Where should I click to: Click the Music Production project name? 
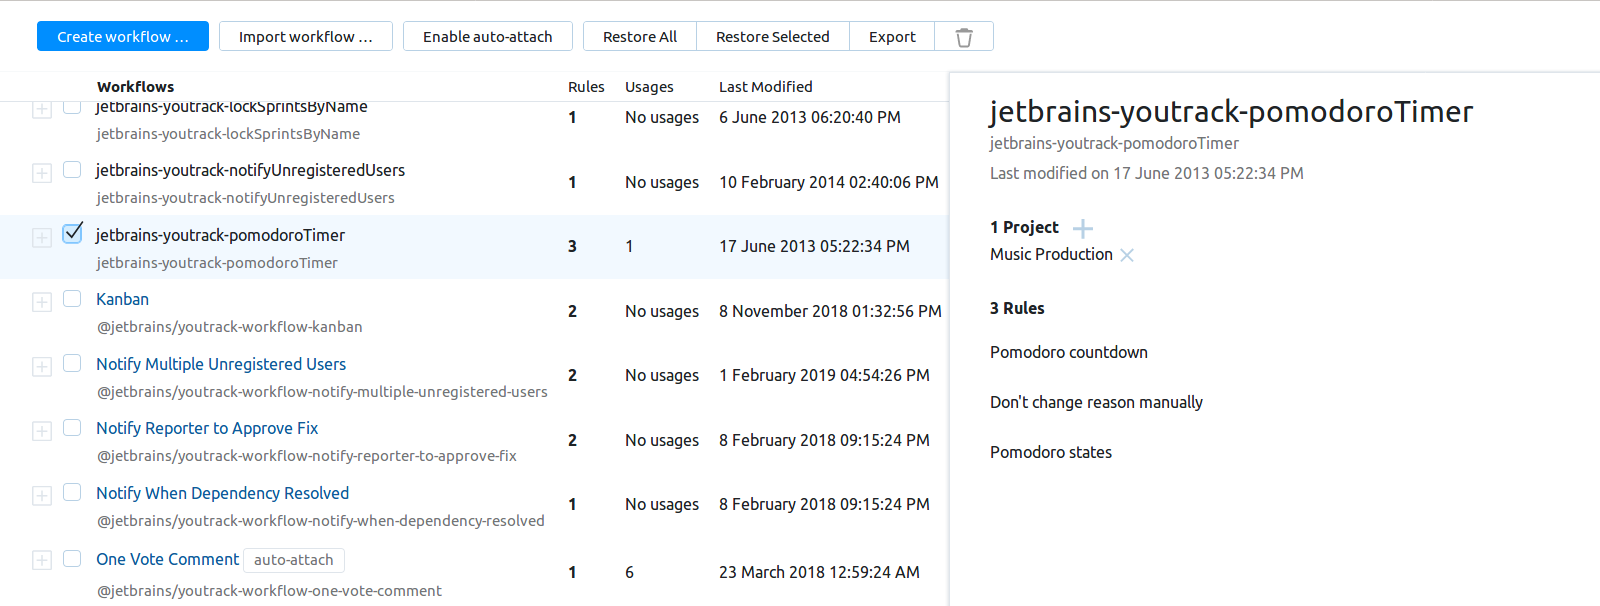pyautogui.click(x=1051, y=254)
